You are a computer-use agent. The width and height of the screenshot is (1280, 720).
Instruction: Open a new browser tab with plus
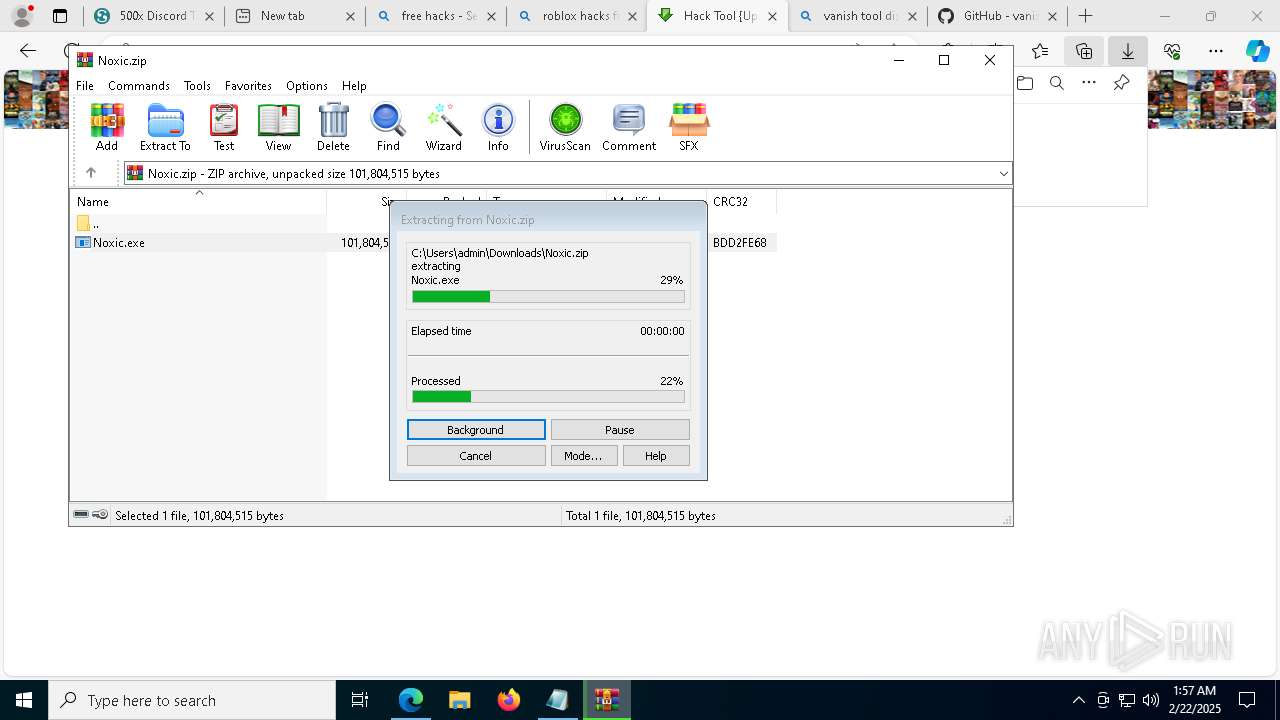point(1086,16)
